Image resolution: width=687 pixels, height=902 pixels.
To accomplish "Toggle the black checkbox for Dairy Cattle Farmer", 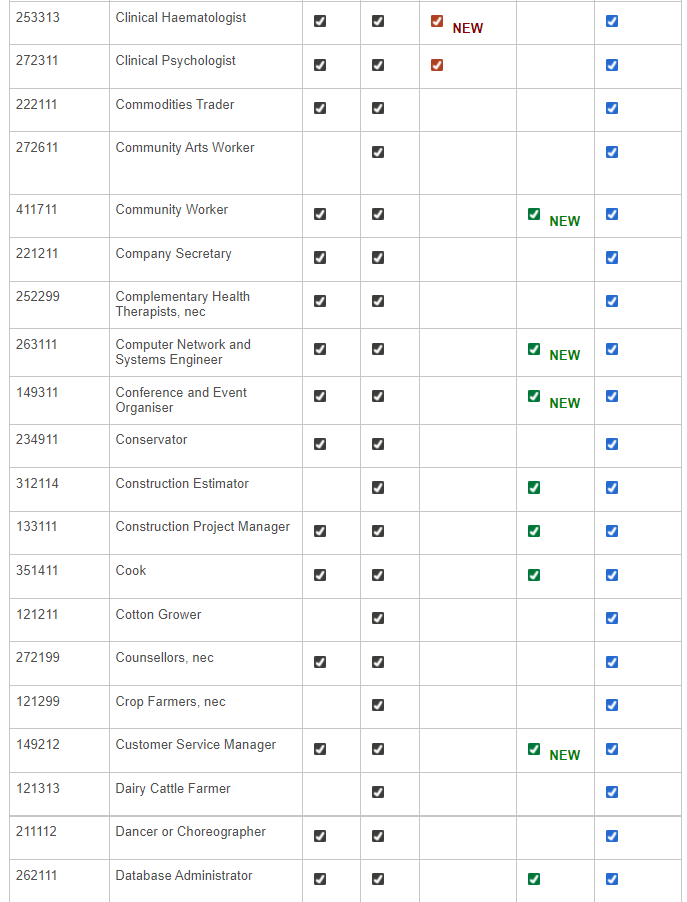I will point(378,792).
